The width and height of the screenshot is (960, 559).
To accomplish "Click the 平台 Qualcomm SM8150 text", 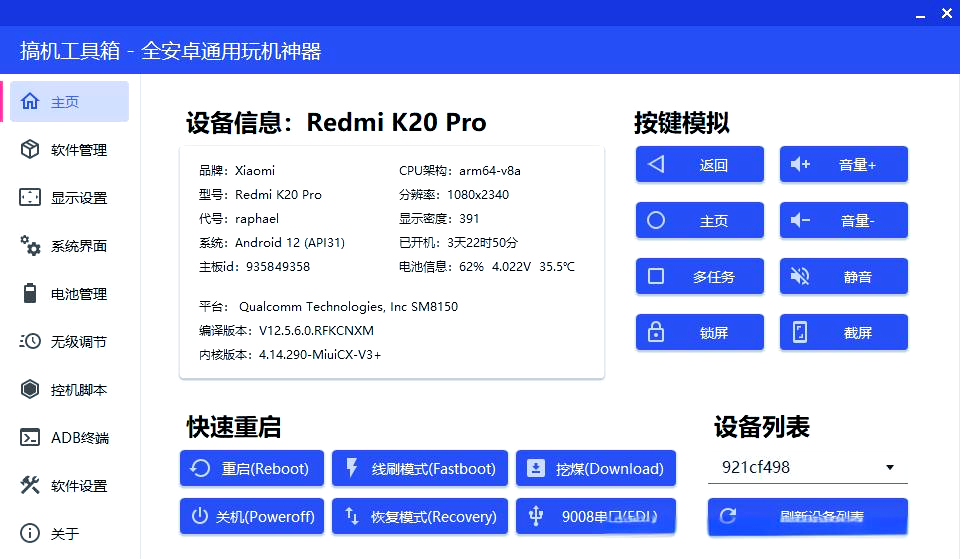I will [x=328, y=307].
